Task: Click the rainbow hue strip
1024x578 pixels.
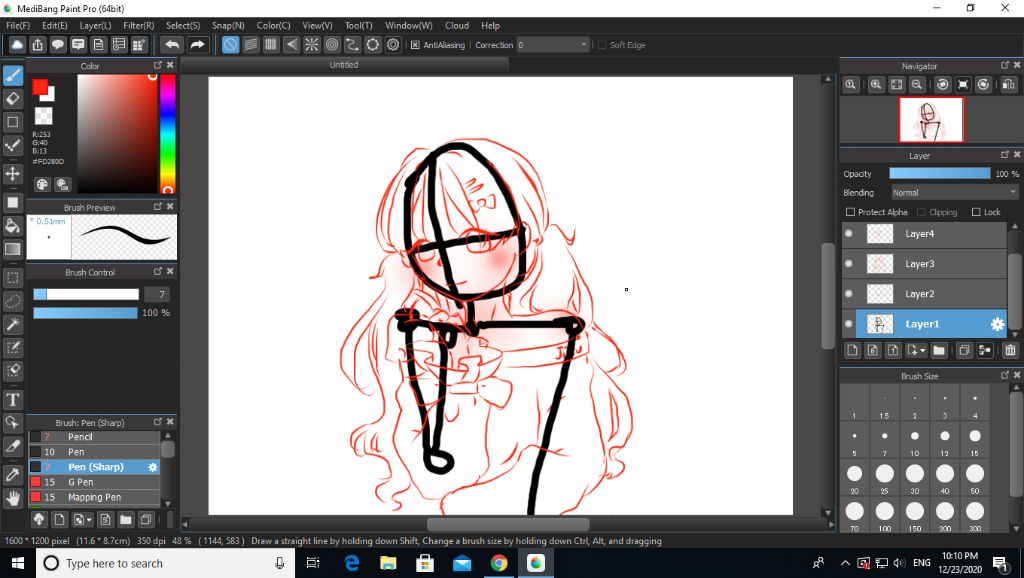Action: pos(167,133)
